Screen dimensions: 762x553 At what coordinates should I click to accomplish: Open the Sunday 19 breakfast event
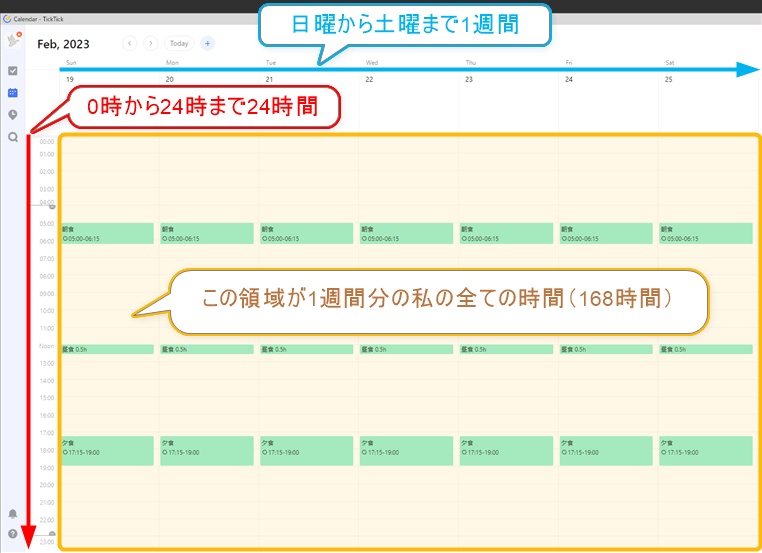107,234
